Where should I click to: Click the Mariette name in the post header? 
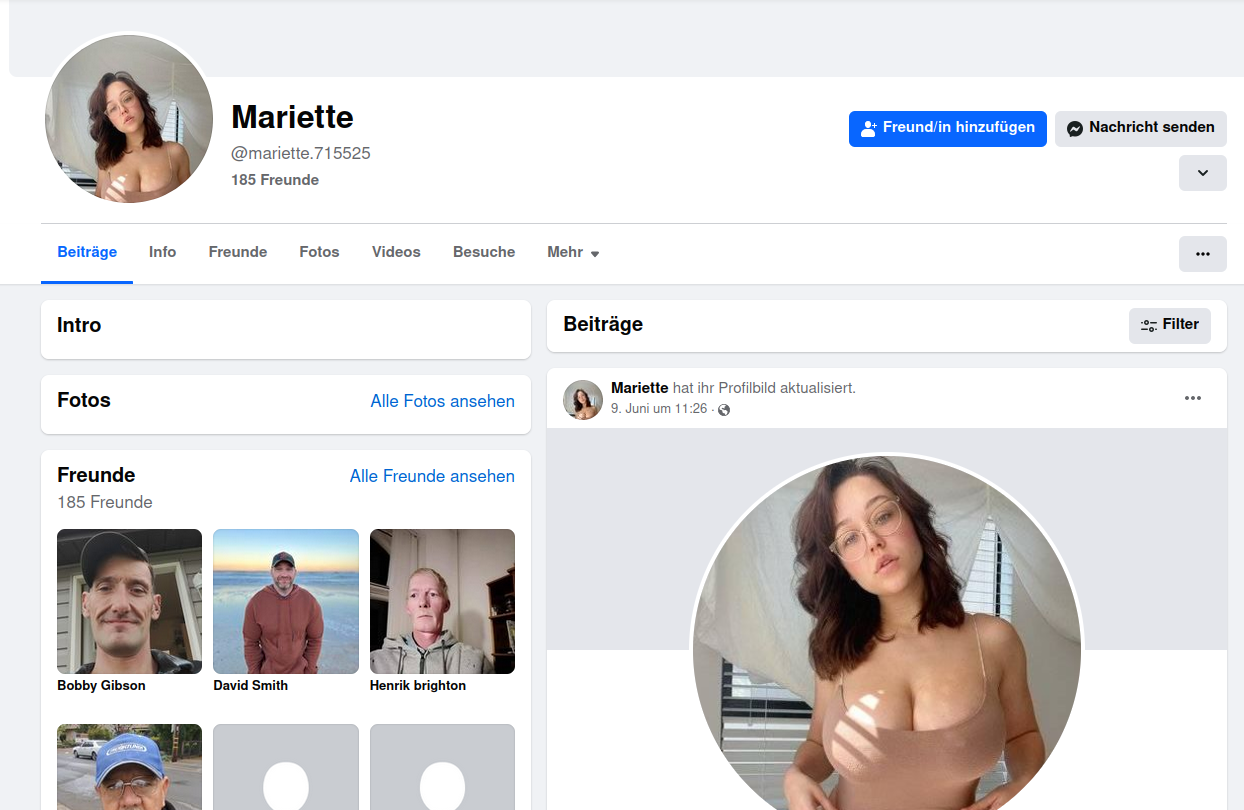point(640,388)
